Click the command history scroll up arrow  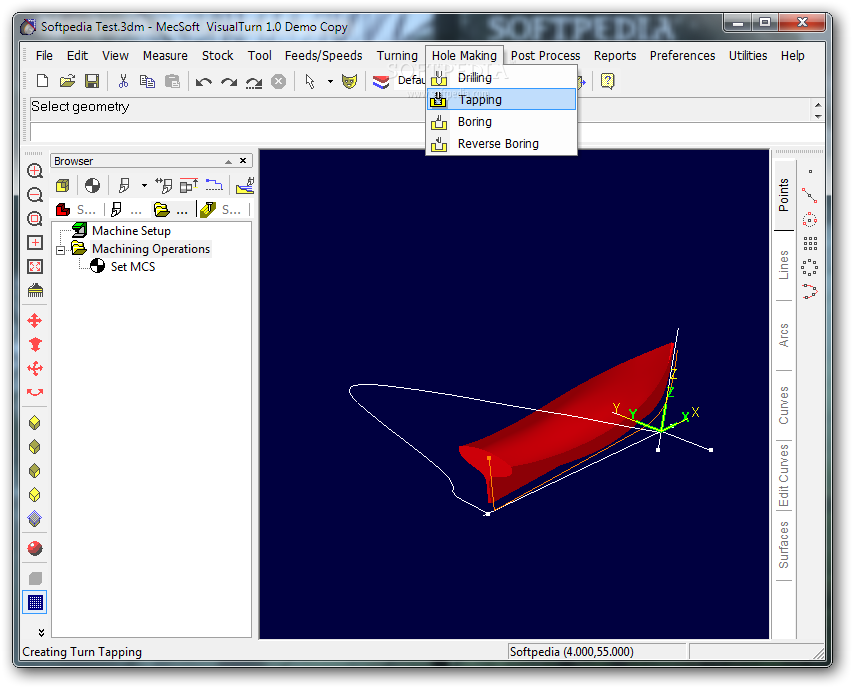click(x=818, y=104)
